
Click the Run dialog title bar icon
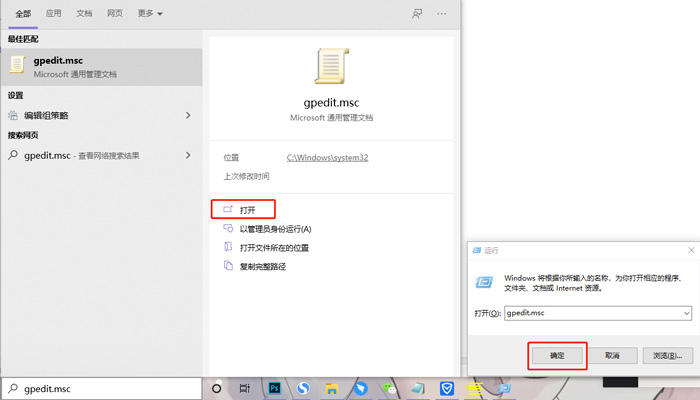coord(477,250)
